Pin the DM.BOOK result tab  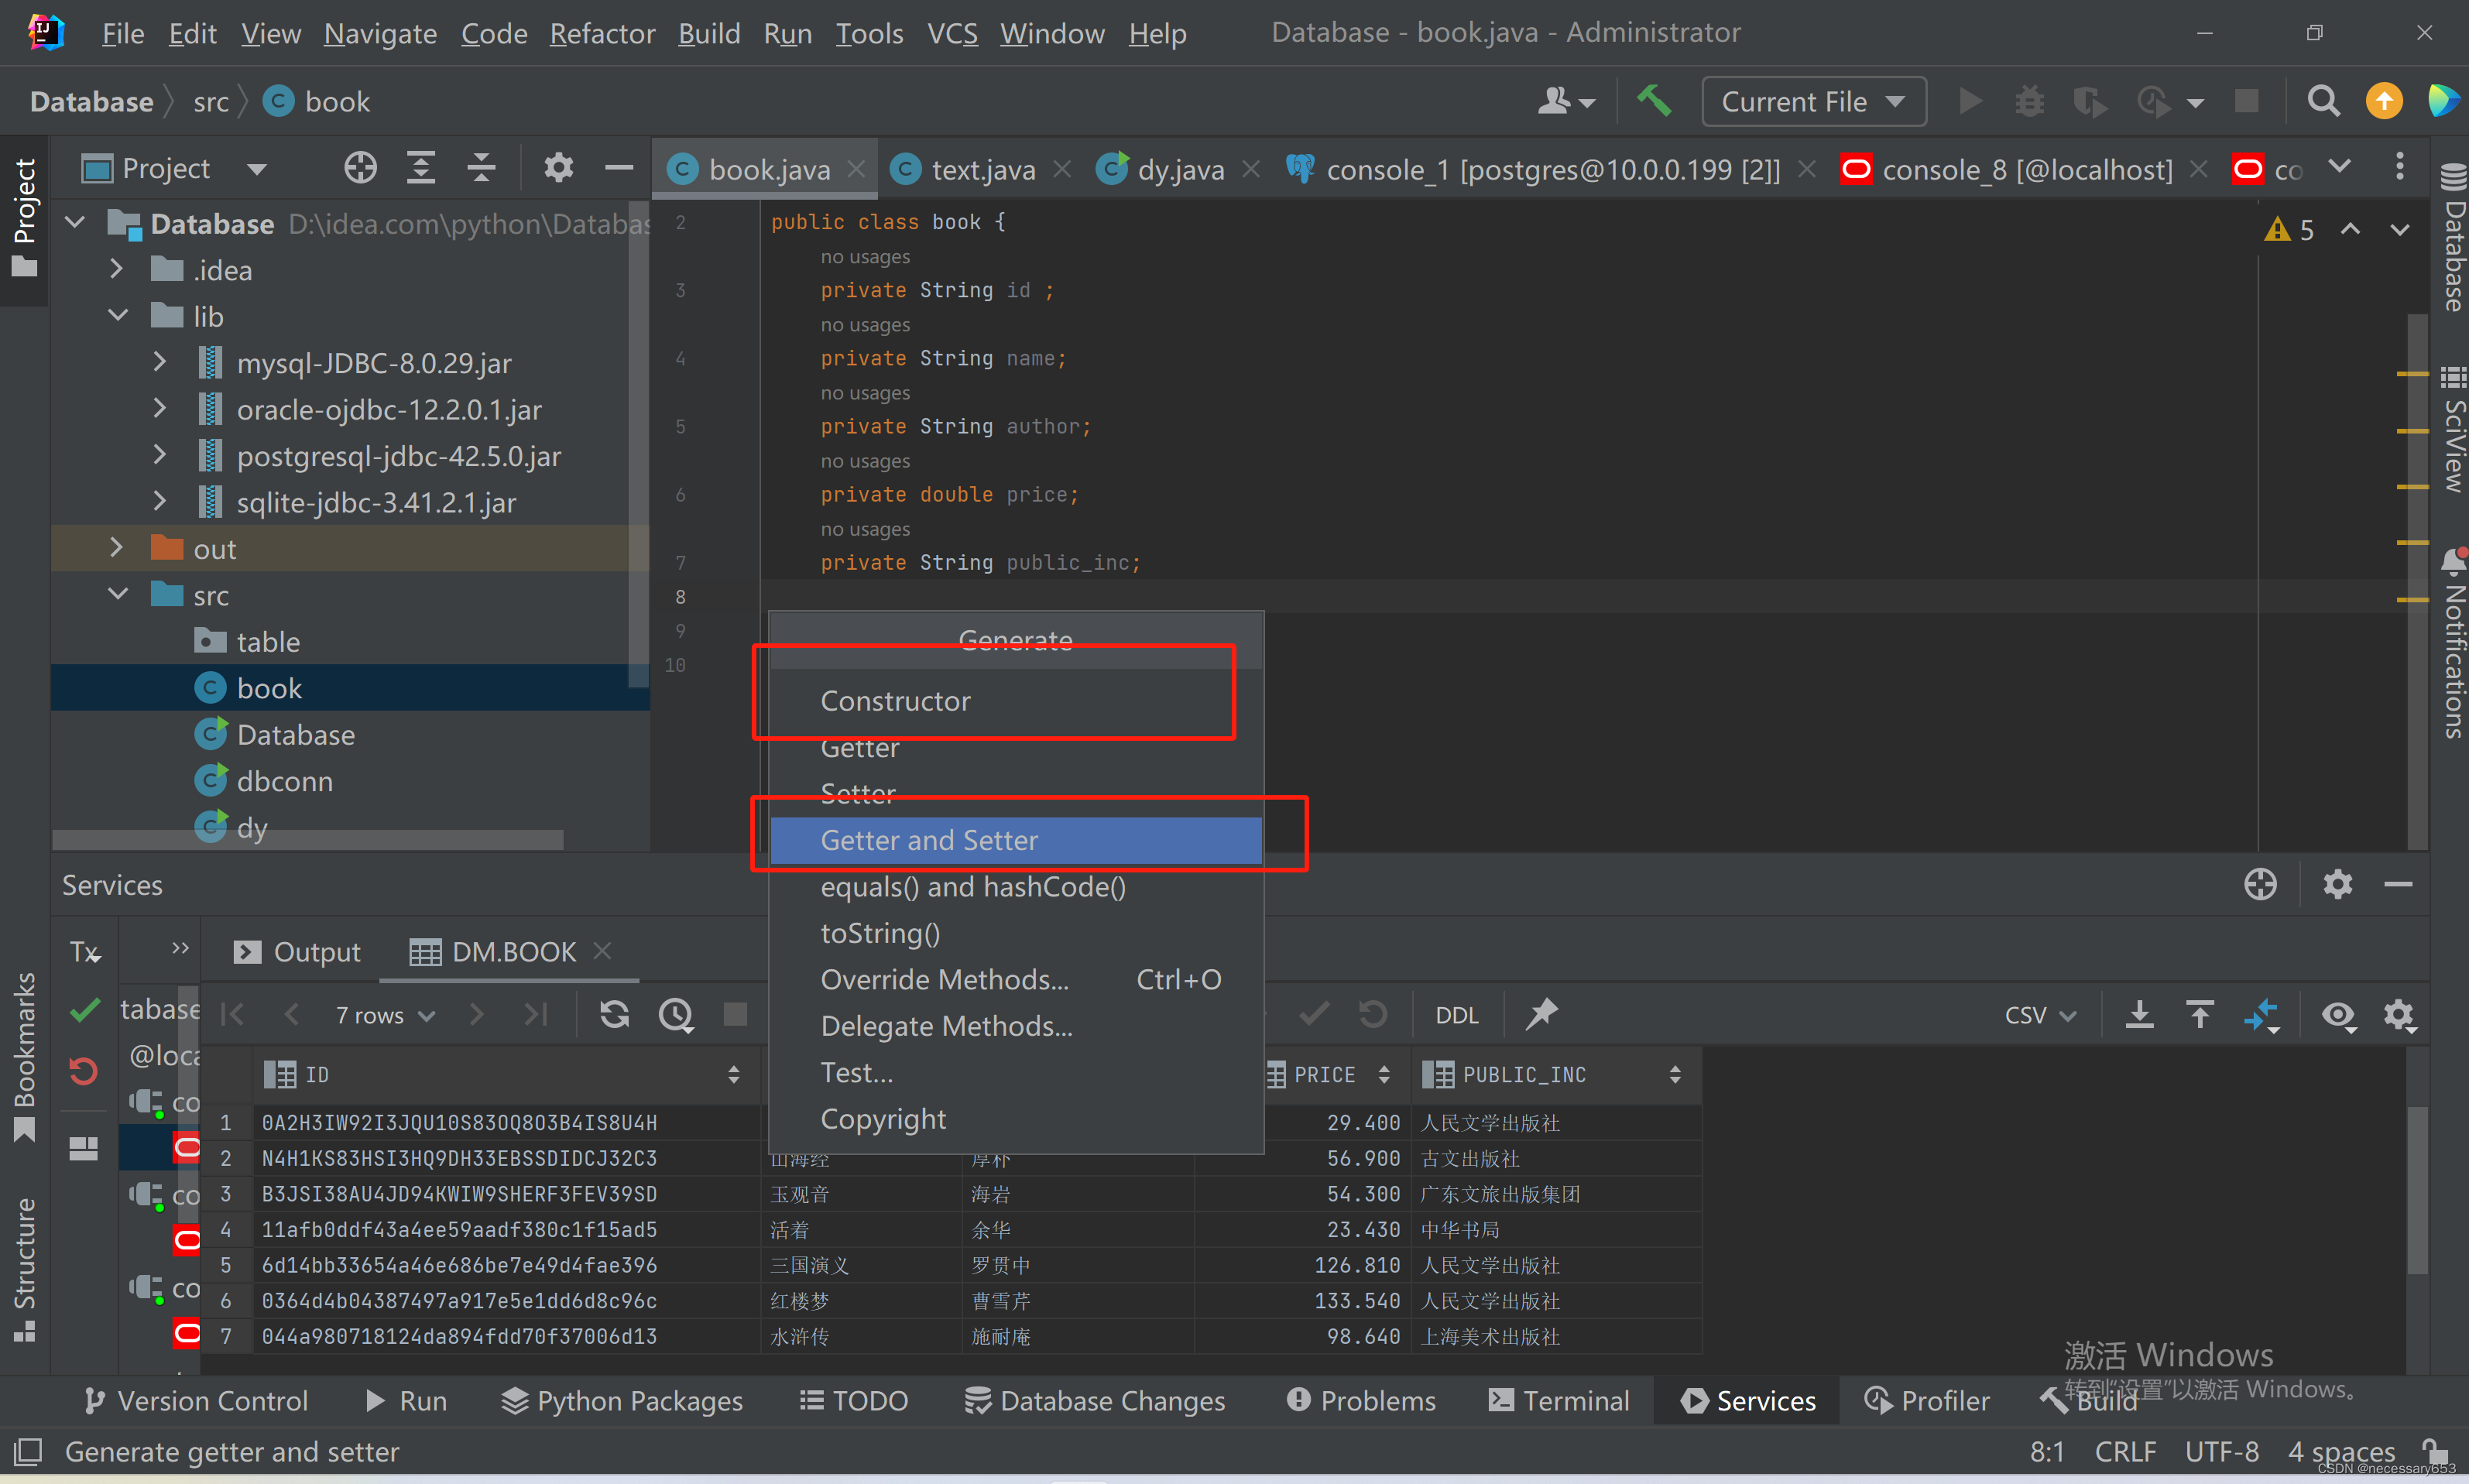(x=1542, y=1014)
